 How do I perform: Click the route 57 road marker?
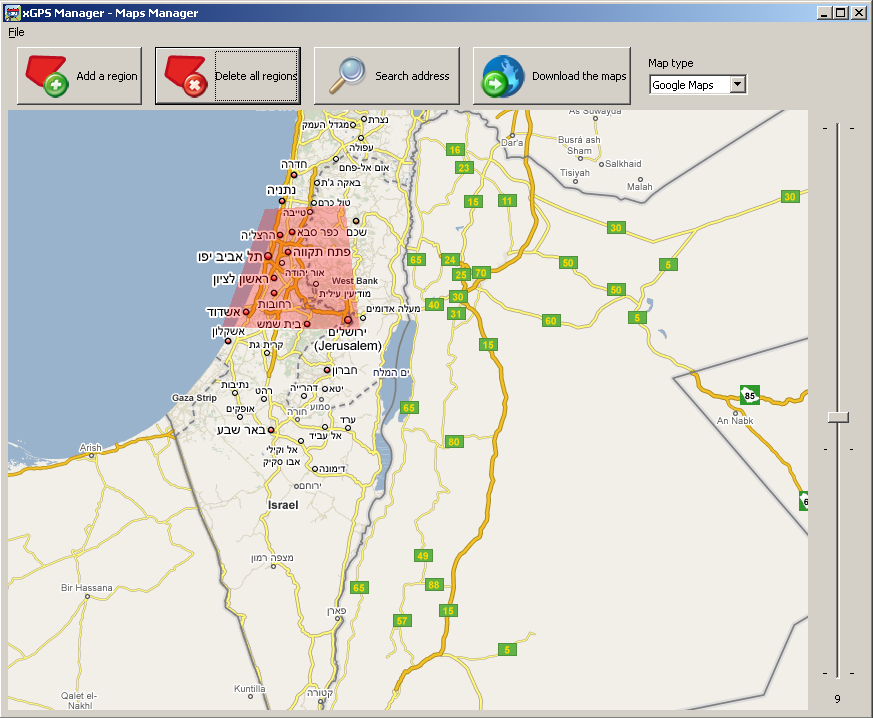(402, 621)
